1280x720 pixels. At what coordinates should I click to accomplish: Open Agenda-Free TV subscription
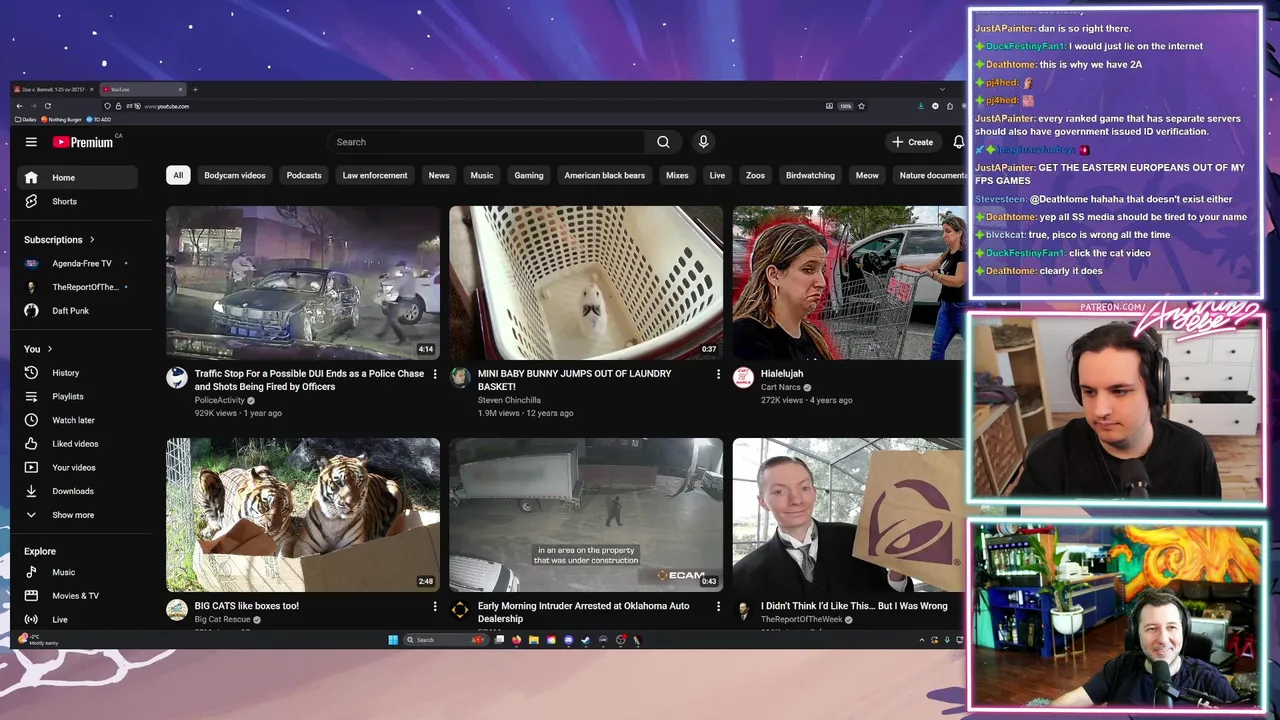pos(77,263)
